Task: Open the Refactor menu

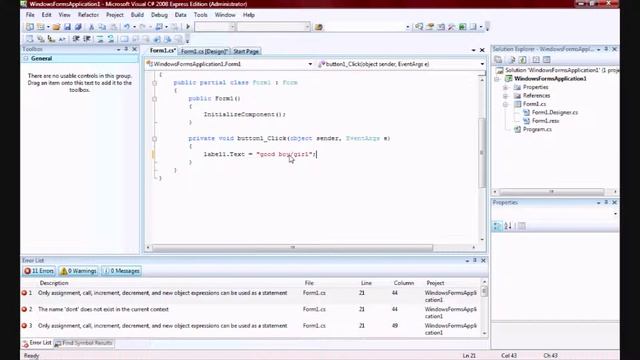Action: tap(88, 15)
